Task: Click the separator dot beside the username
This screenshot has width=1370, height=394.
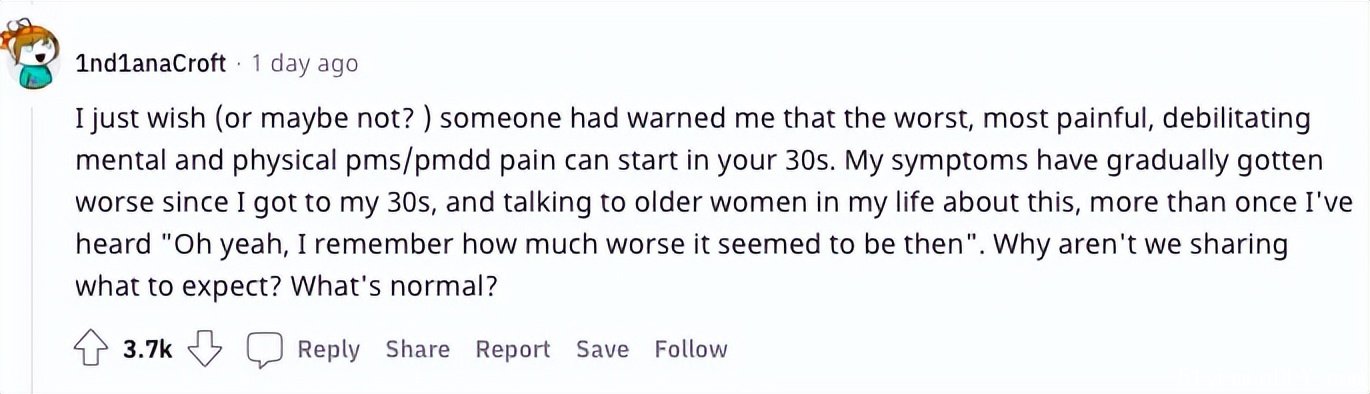Action: point(239,65)
